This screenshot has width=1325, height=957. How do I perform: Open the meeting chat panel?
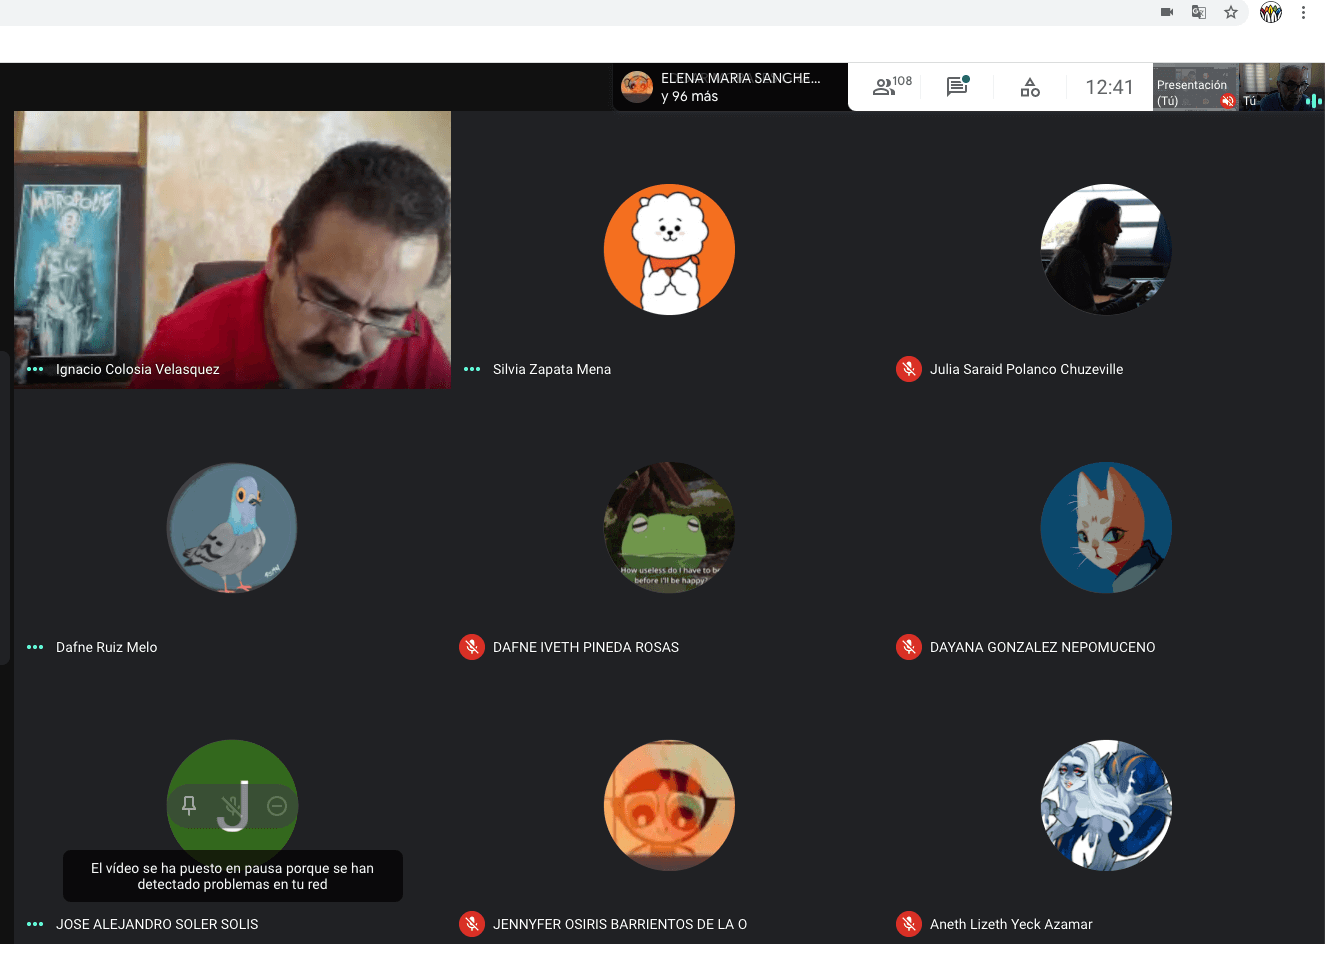[957, 87]
